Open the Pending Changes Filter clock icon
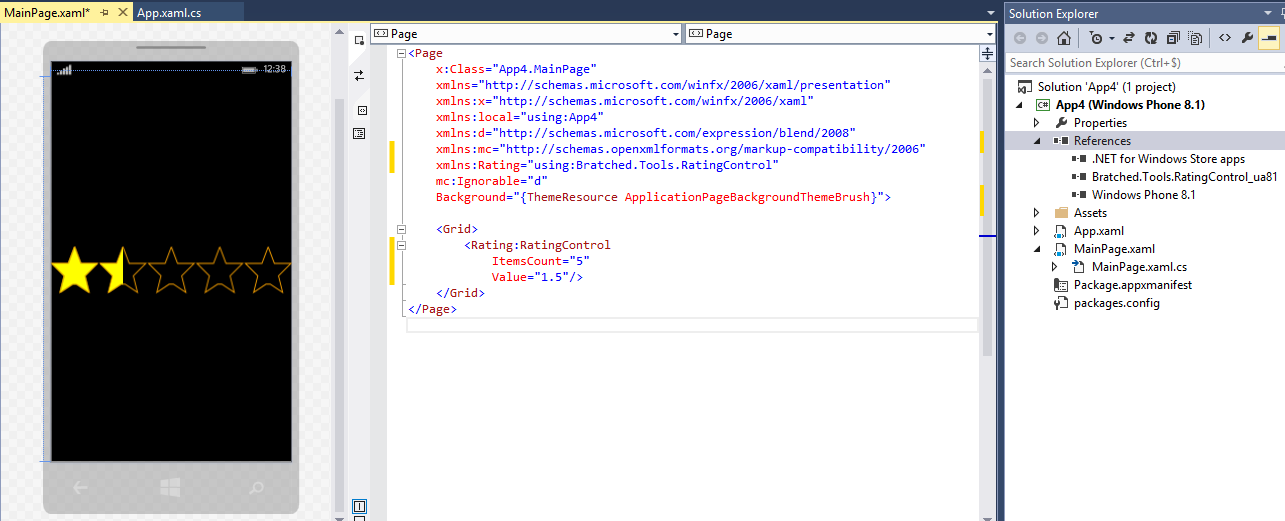 (1096, 38)
